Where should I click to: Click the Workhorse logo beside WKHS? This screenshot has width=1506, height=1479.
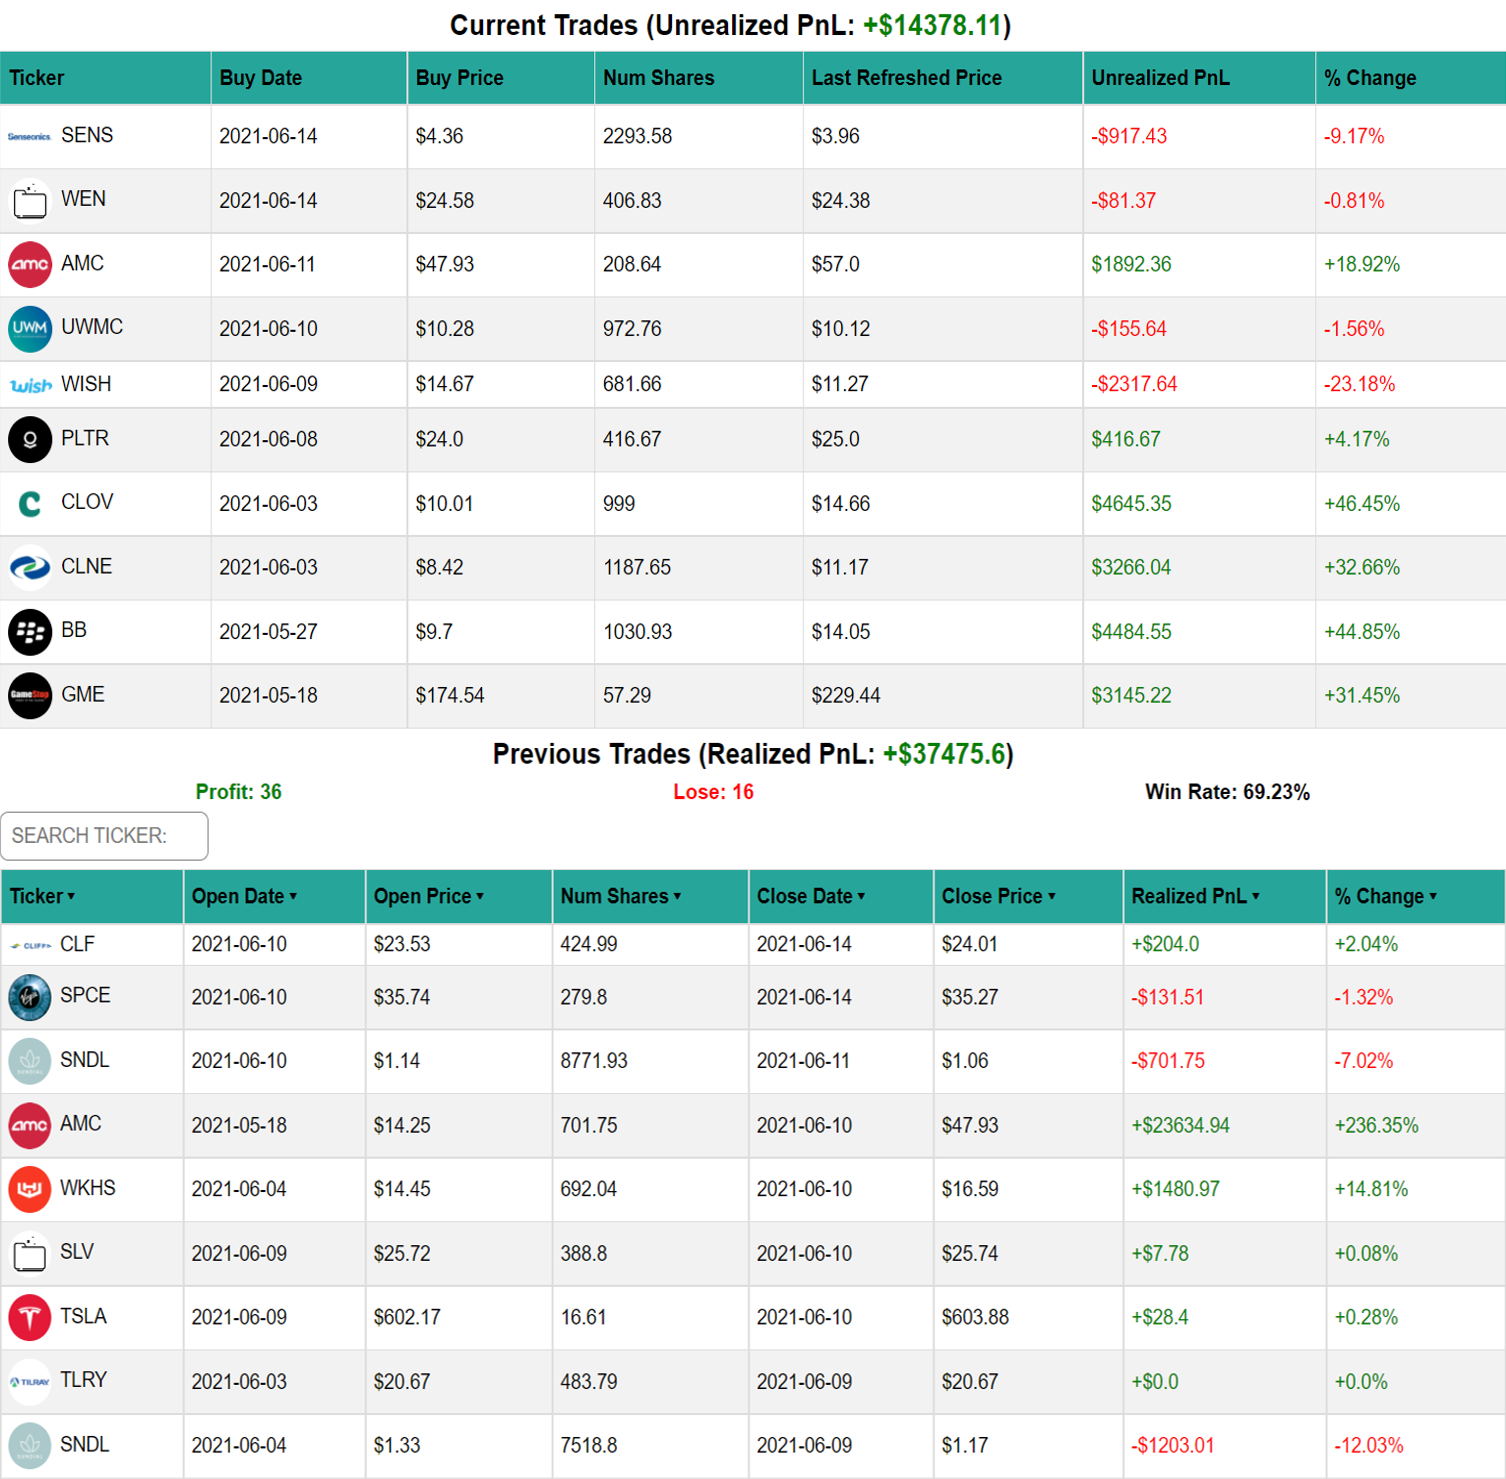[30, 1189]
